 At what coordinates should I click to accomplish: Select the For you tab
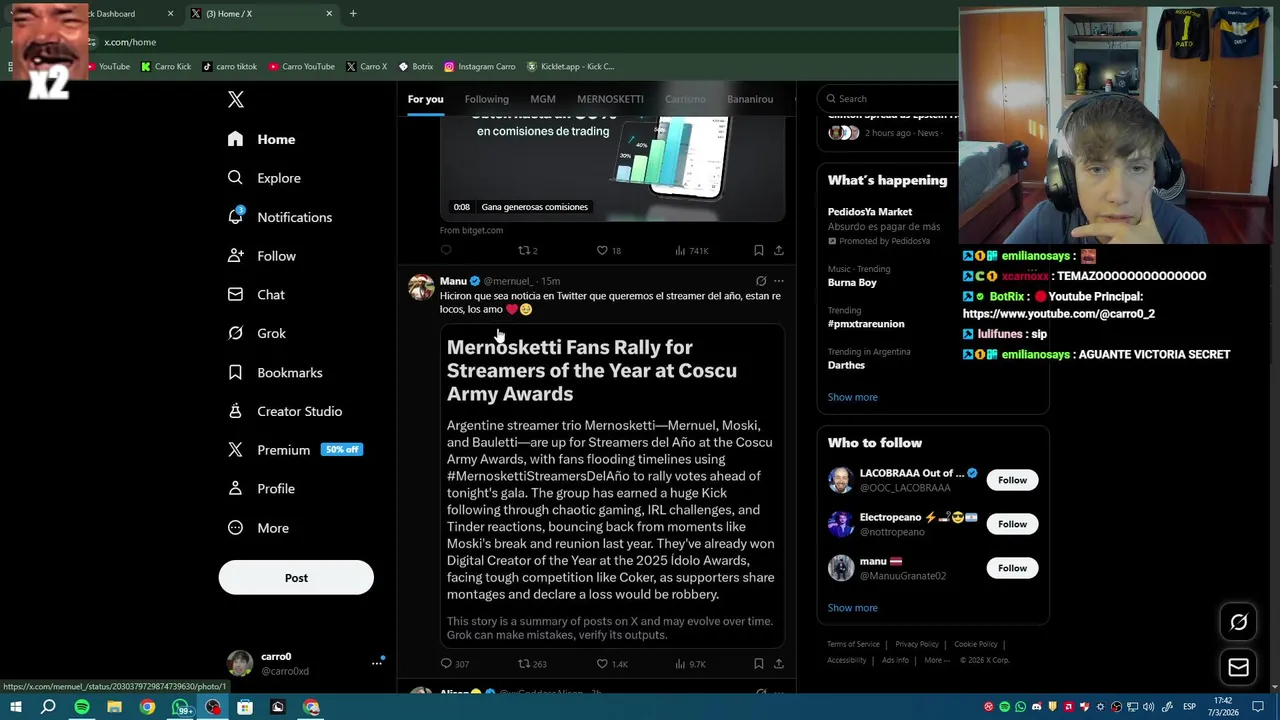pos(425,99)
